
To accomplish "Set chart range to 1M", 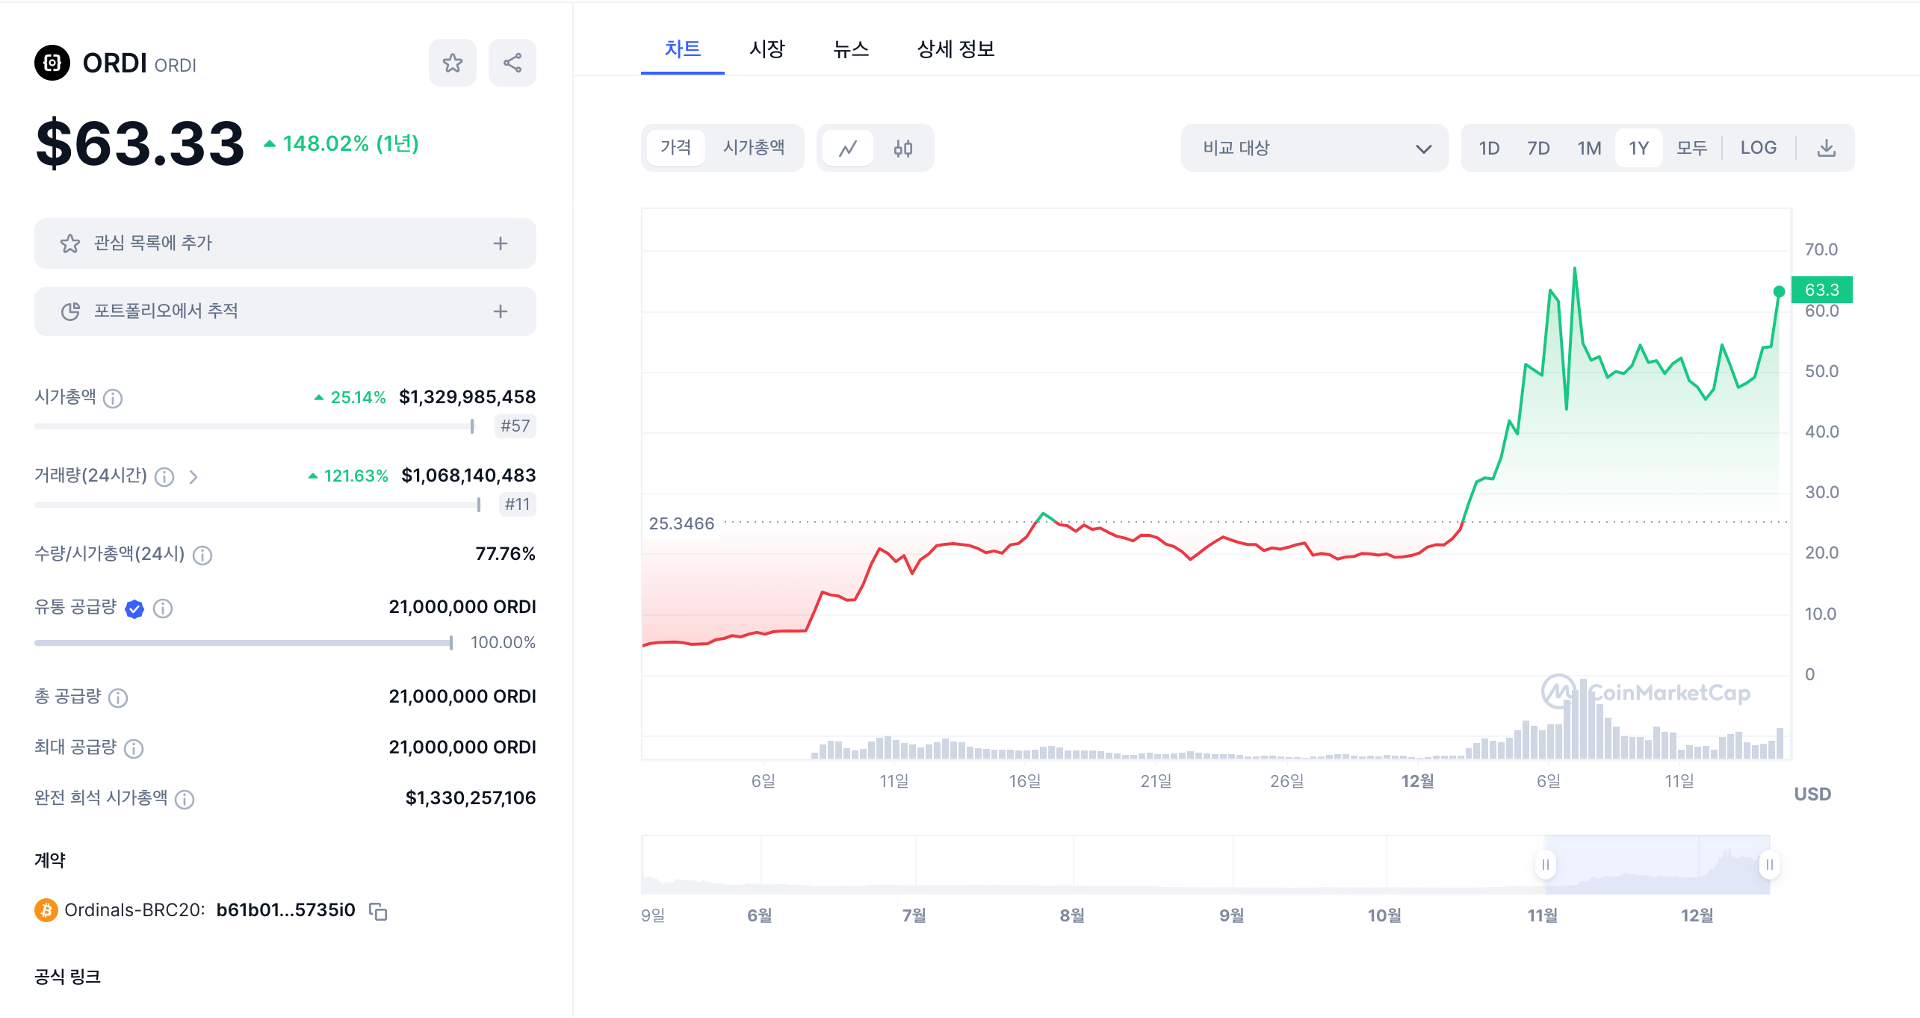I will click(x=1589, y=148).
